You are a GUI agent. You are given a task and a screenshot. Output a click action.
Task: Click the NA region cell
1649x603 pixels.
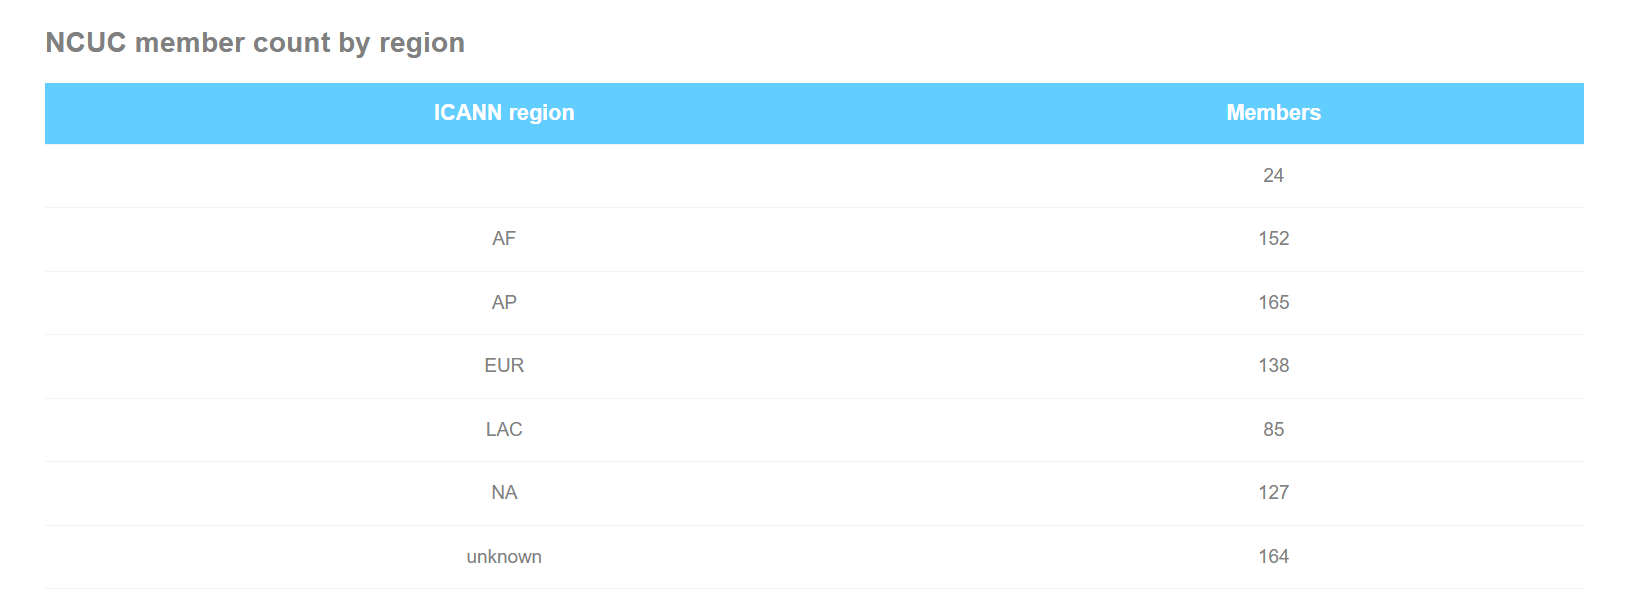click(504, 493)
